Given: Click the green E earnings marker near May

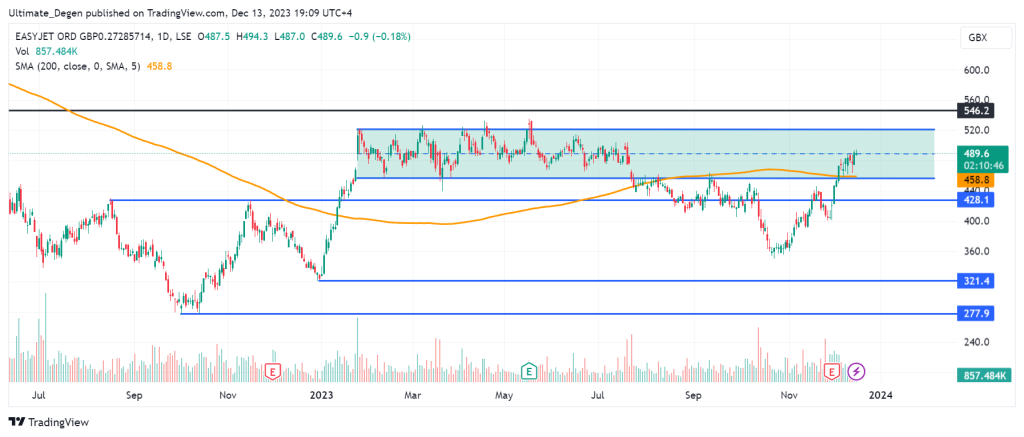Looking at the screenshot, I should tap(529, 372).
